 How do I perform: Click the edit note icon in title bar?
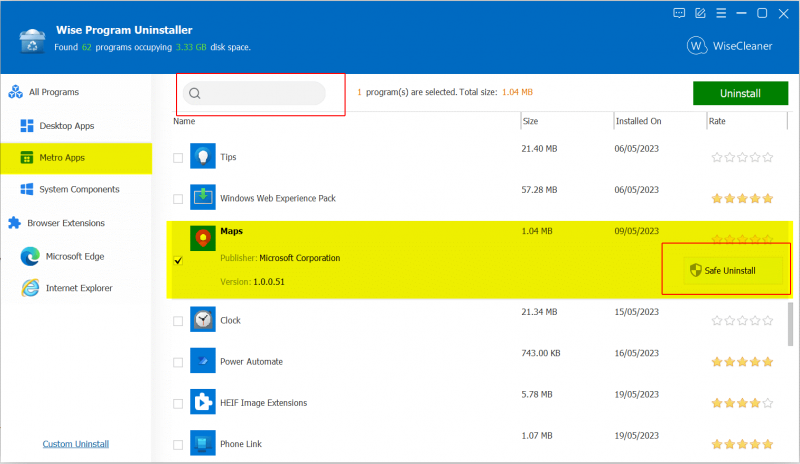(700, 13)
